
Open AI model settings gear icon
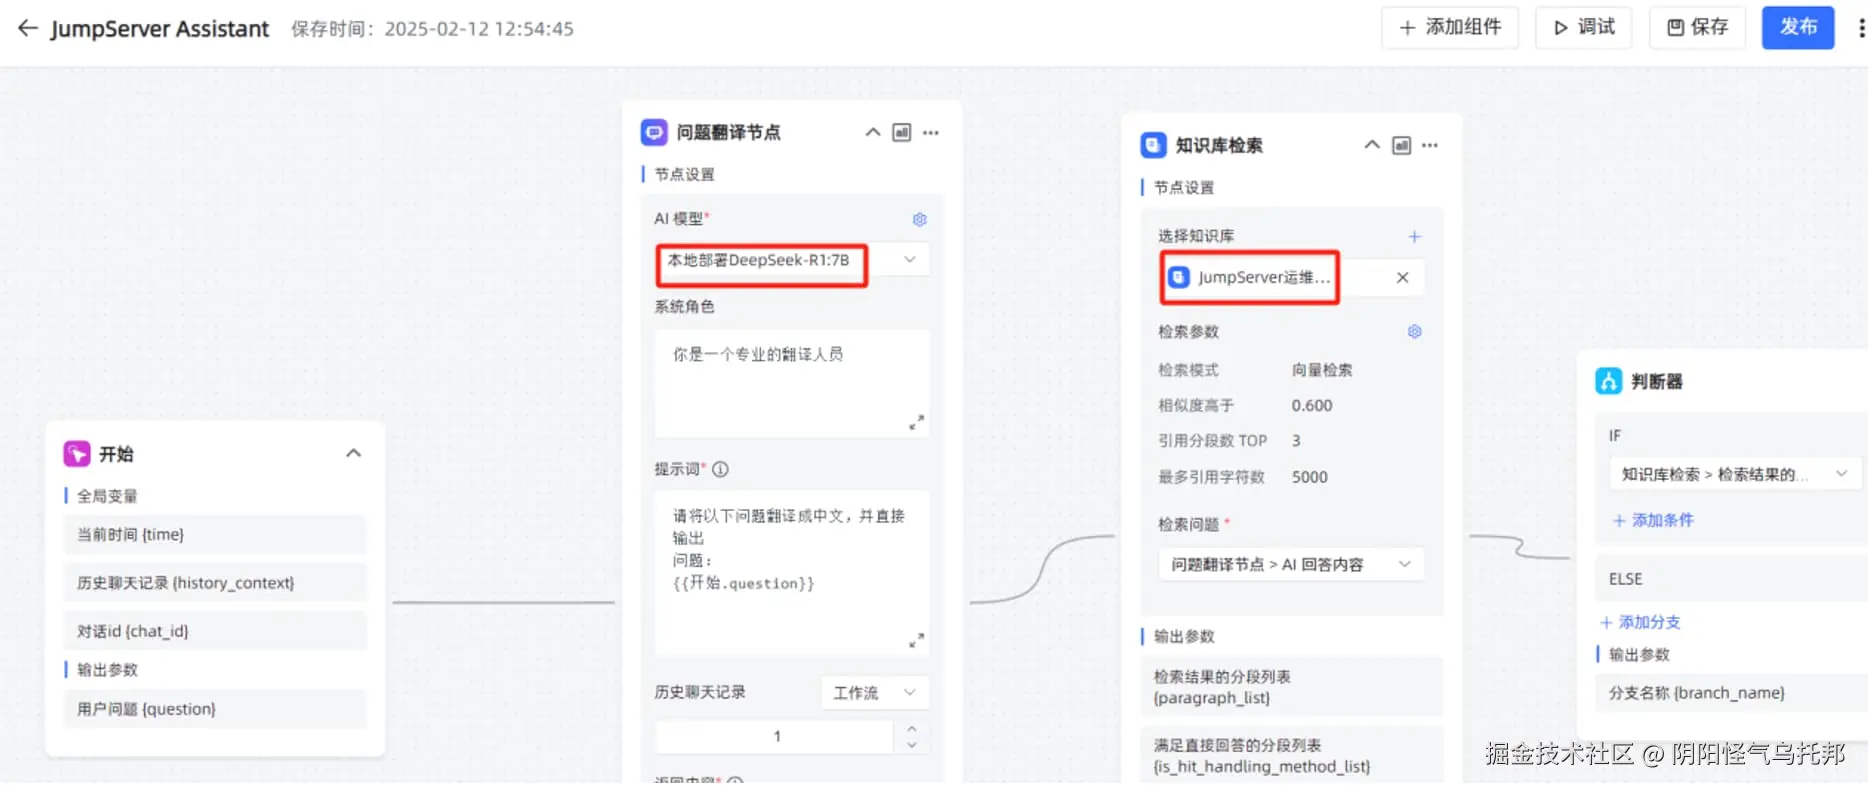tap(920, 219)
